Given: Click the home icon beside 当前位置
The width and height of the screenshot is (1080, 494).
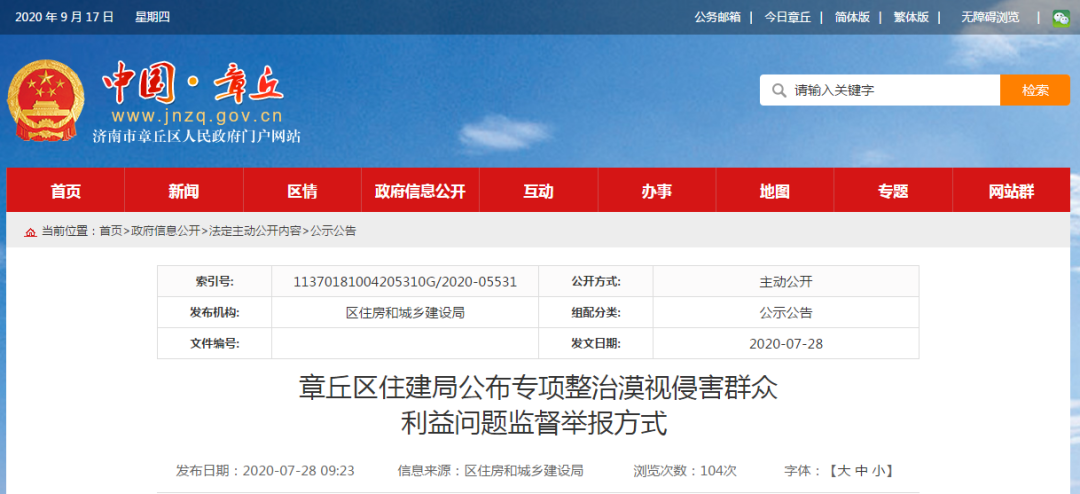Looking at the screenshot, I should tap(30, 232).
